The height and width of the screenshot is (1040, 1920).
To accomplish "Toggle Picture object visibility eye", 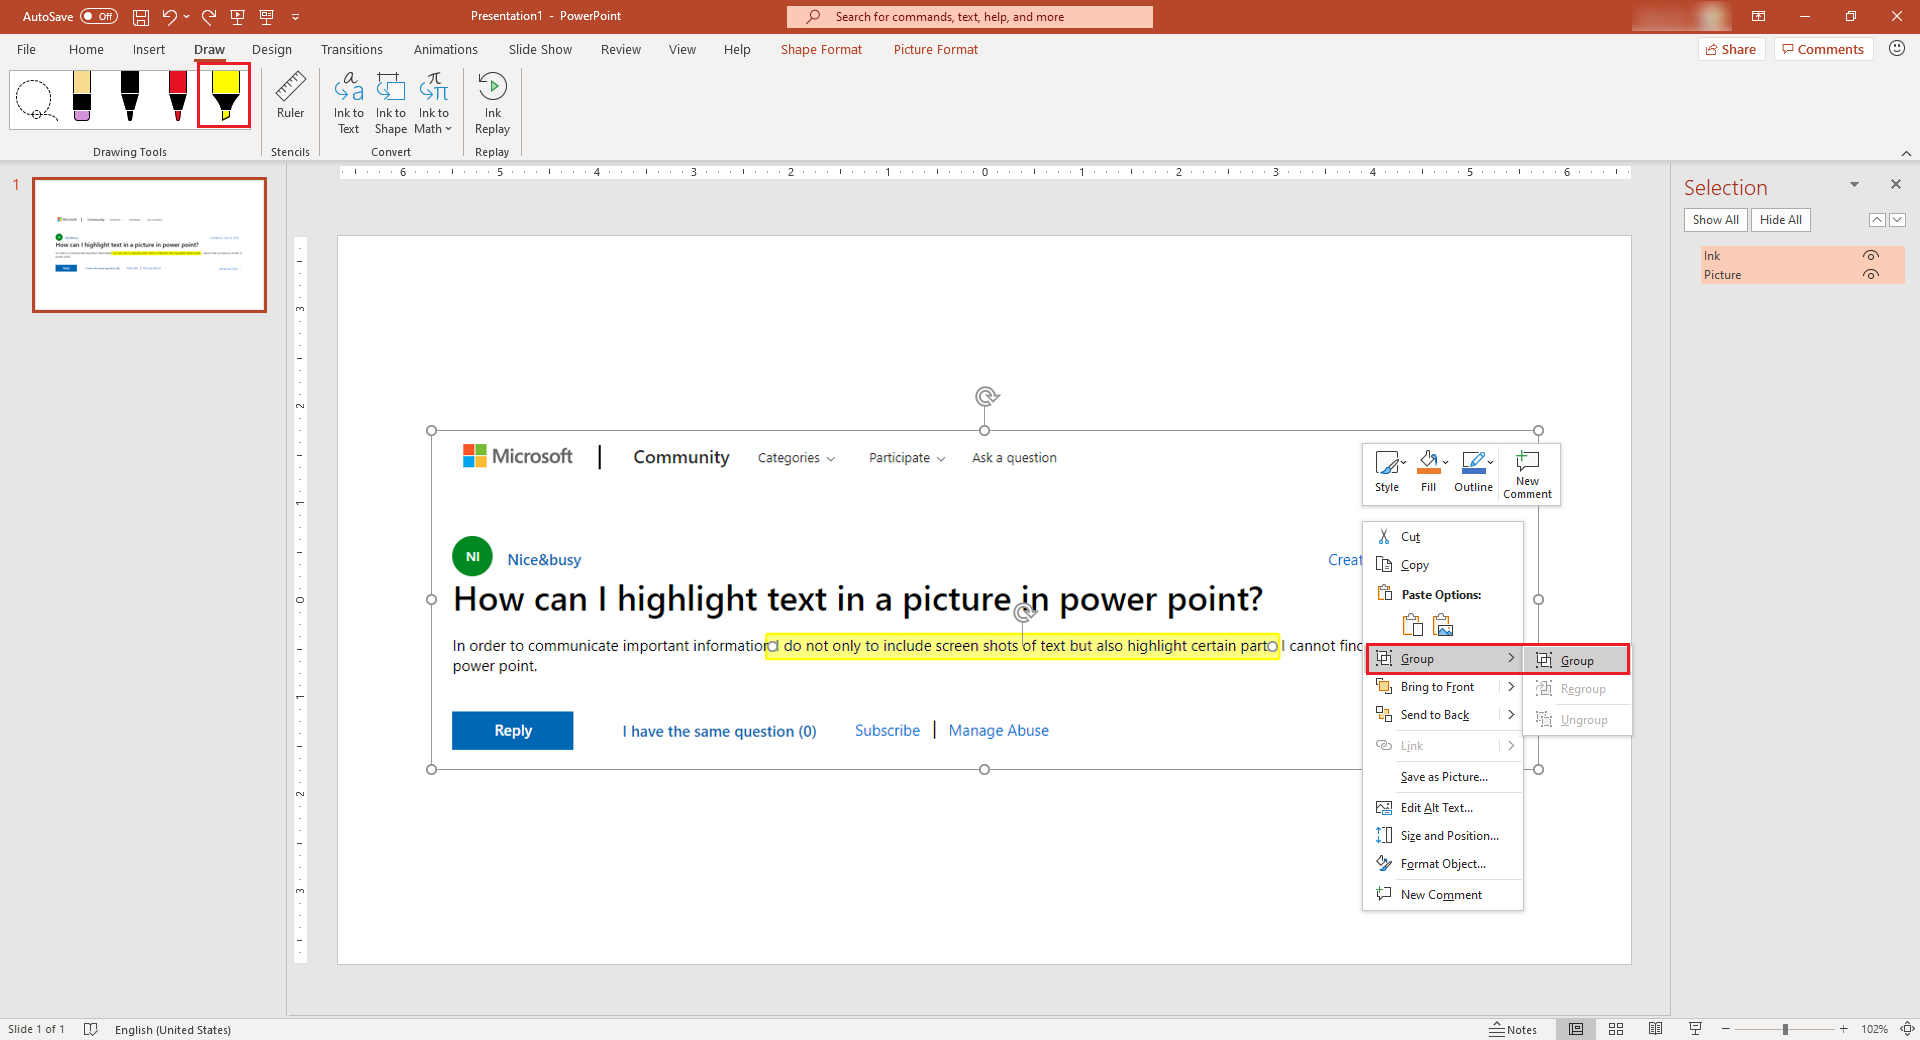I will pos(1871,275).
